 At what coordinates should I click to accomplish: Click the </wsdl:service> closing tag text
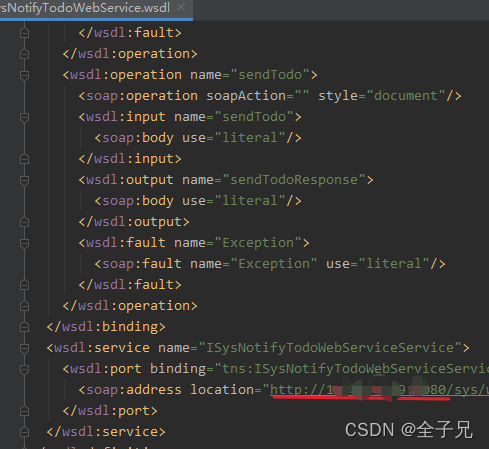[106, 432]
